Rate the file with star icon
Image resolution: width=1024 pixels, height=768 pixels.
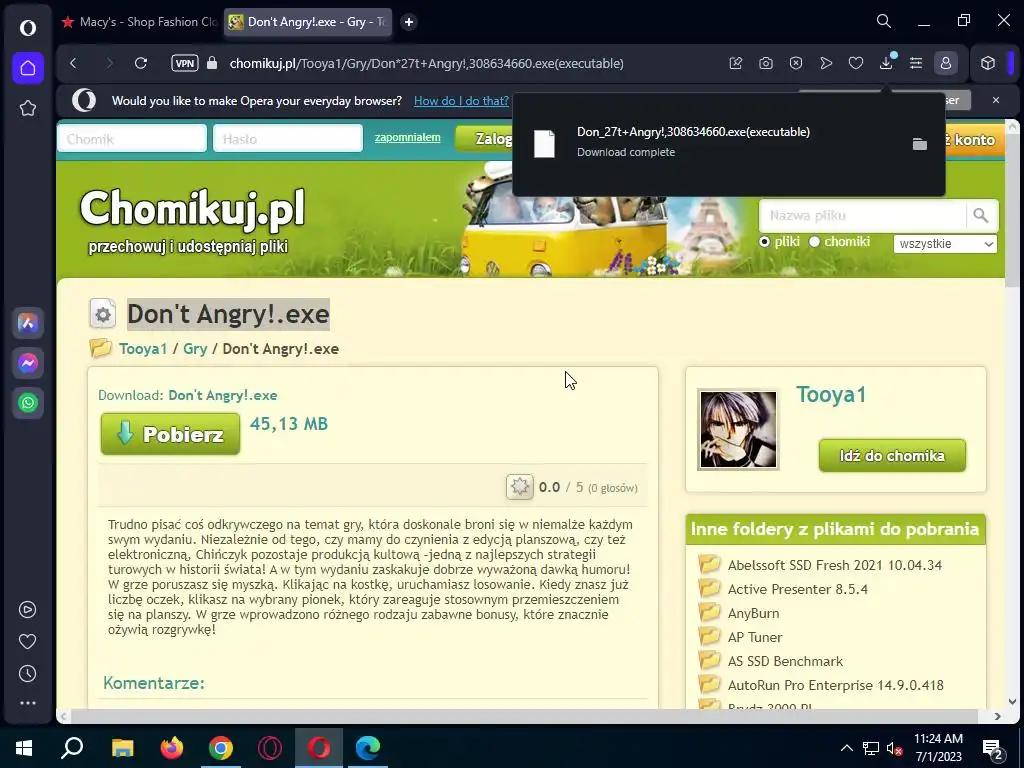pyautogui.click(x=520, y=487)
